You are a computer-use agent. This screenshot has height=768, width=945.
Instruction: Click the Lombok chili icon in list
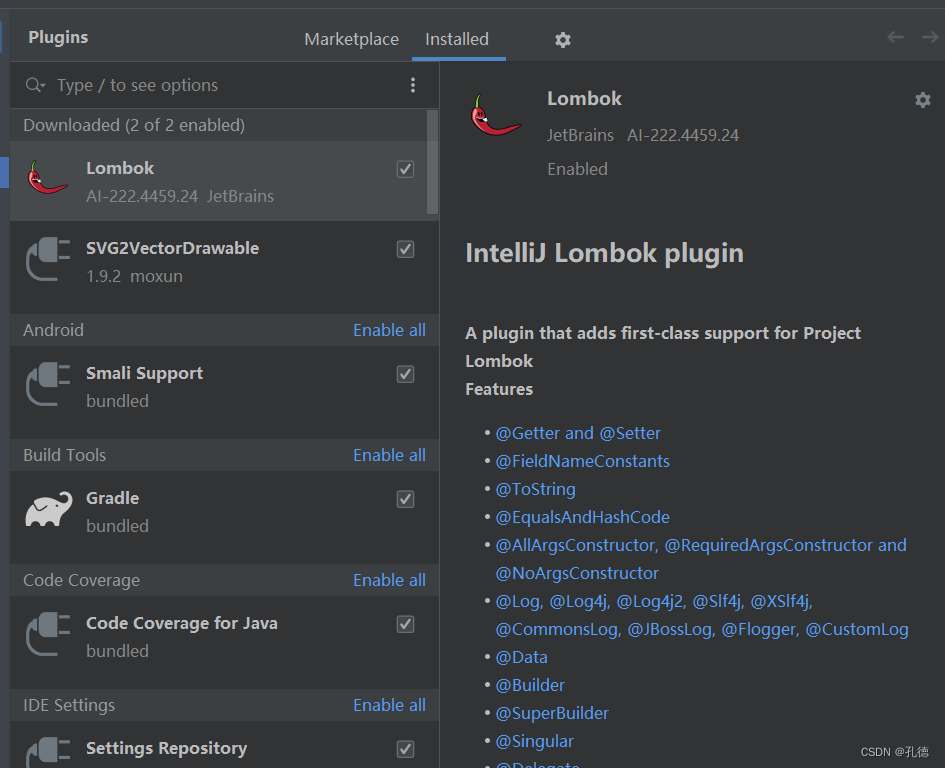pyautogui.click(x=47, y=178)
